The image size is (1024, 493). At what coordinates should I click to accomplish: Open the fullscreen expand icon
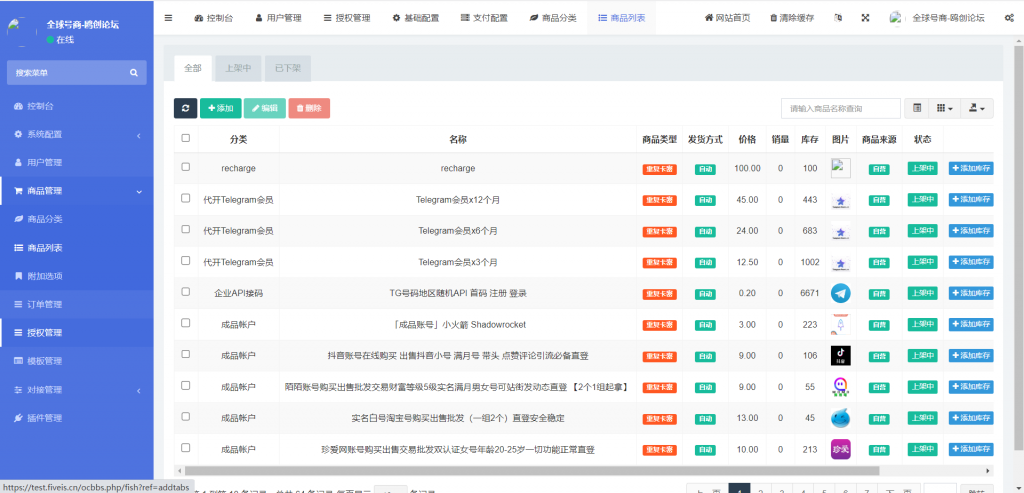click(865, 18)
